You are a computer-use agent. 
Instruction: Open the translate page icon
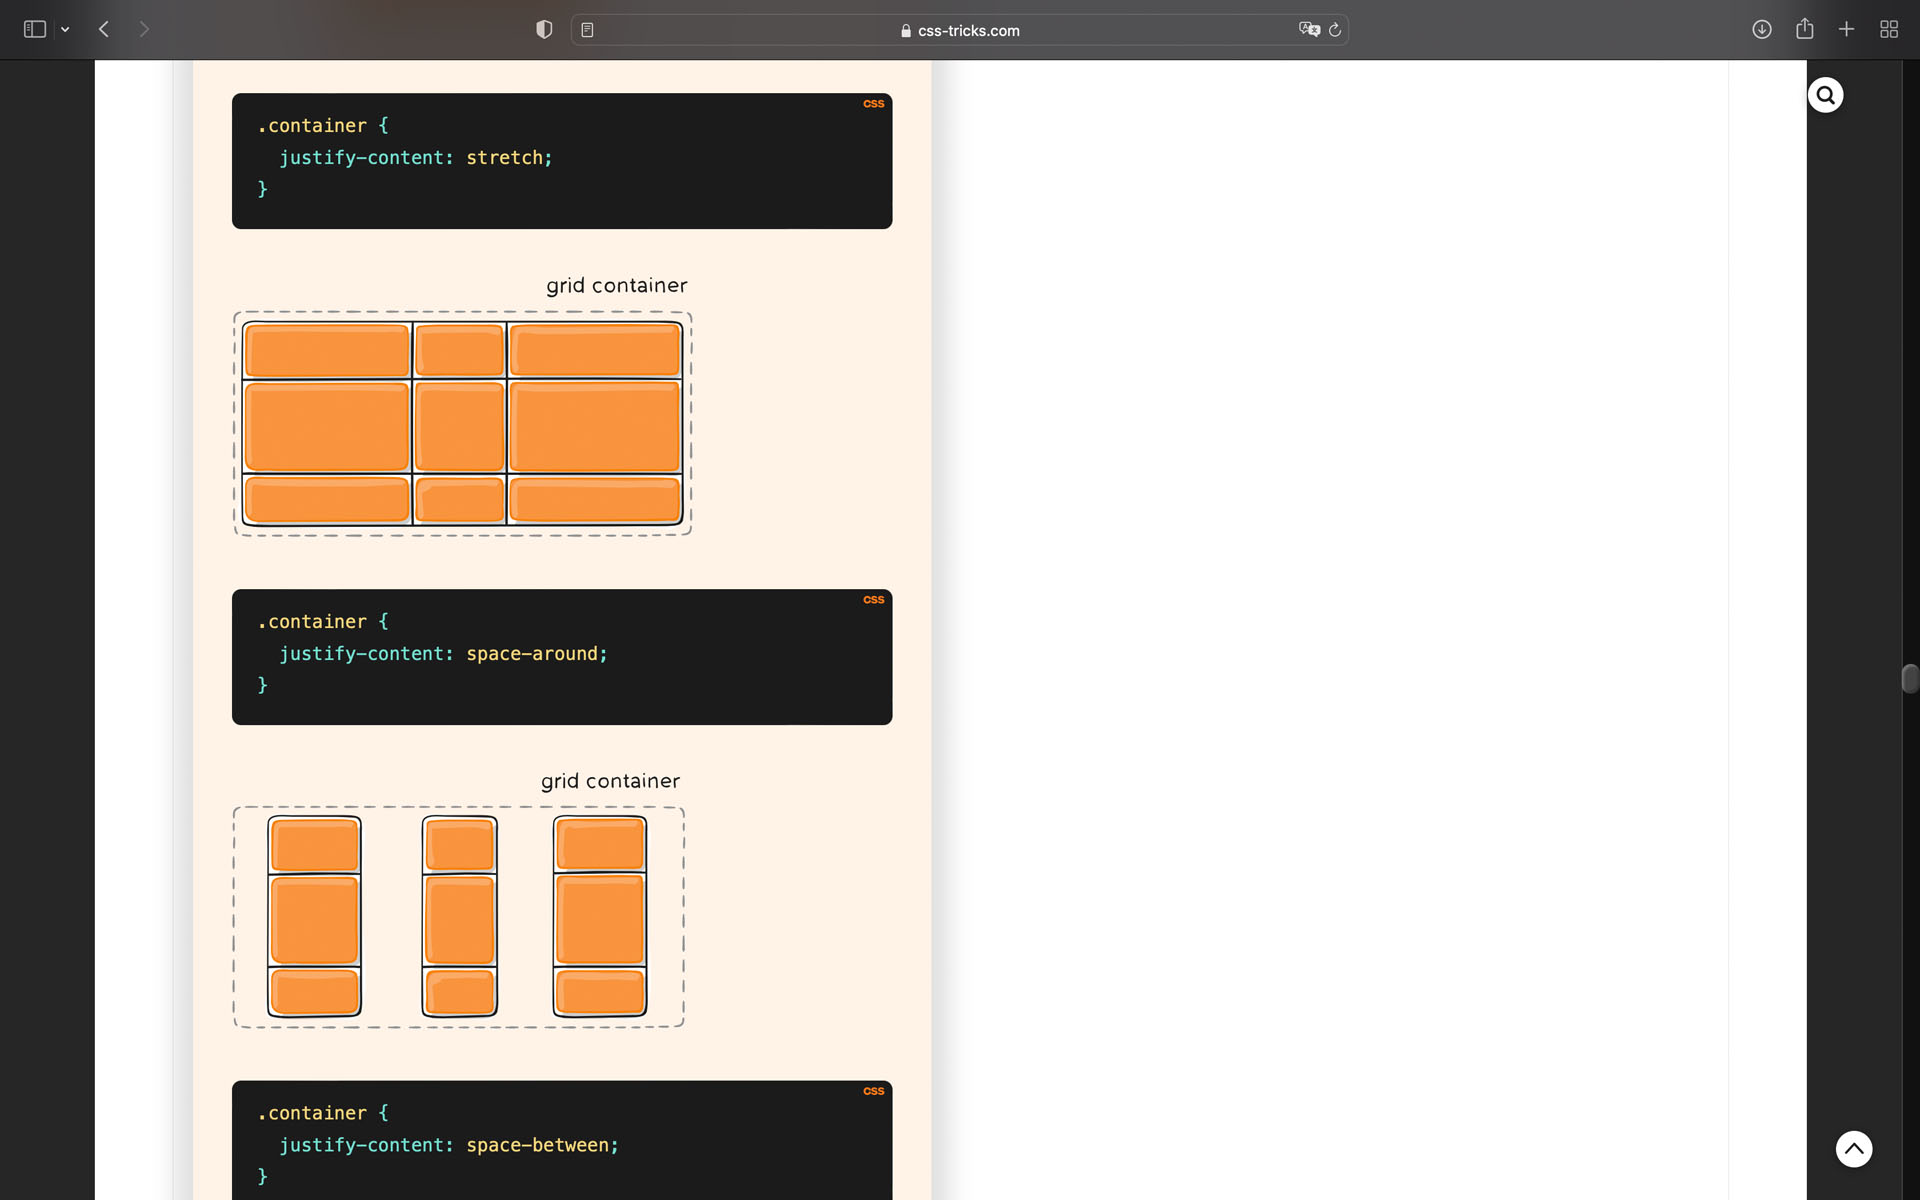point(1309,30)
